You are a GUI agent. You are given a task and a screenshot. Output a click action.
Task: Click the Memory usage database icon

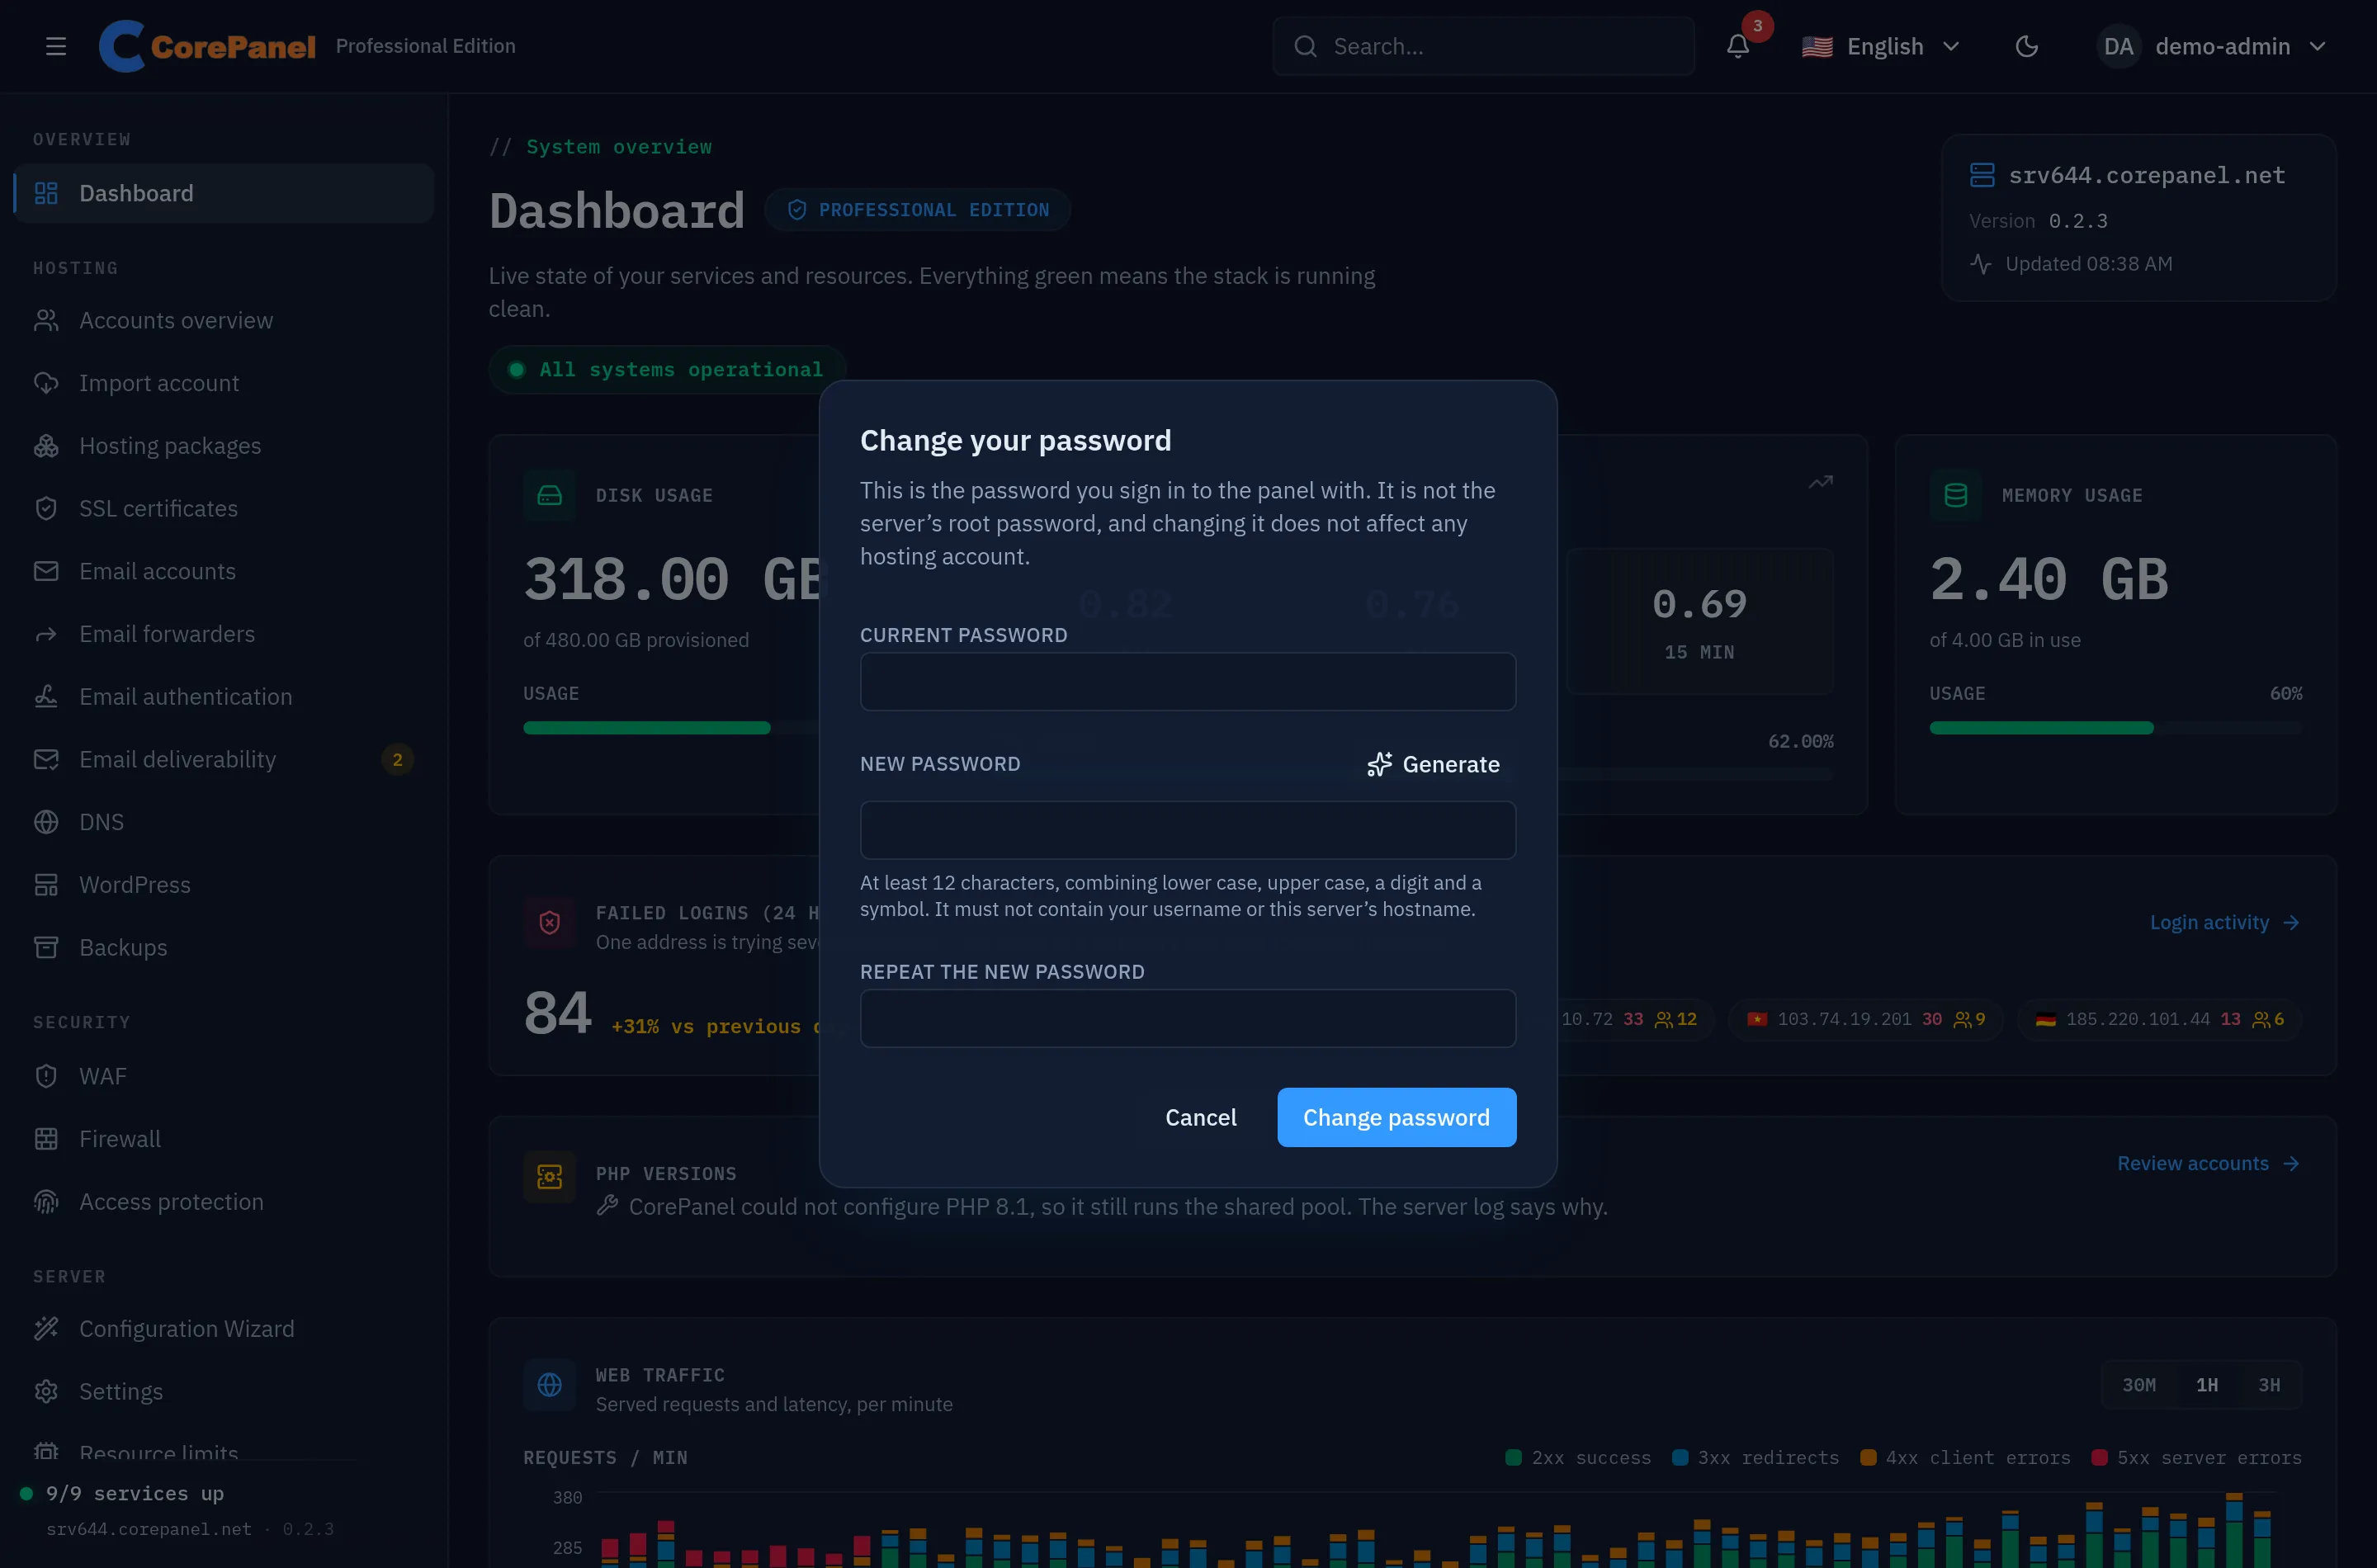click(1955, 495)
